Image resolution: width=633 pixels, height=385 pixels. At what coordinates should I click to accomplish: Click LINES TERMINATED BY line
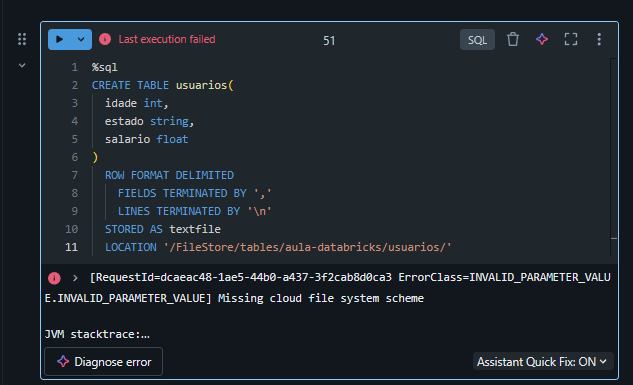[195, 211]
